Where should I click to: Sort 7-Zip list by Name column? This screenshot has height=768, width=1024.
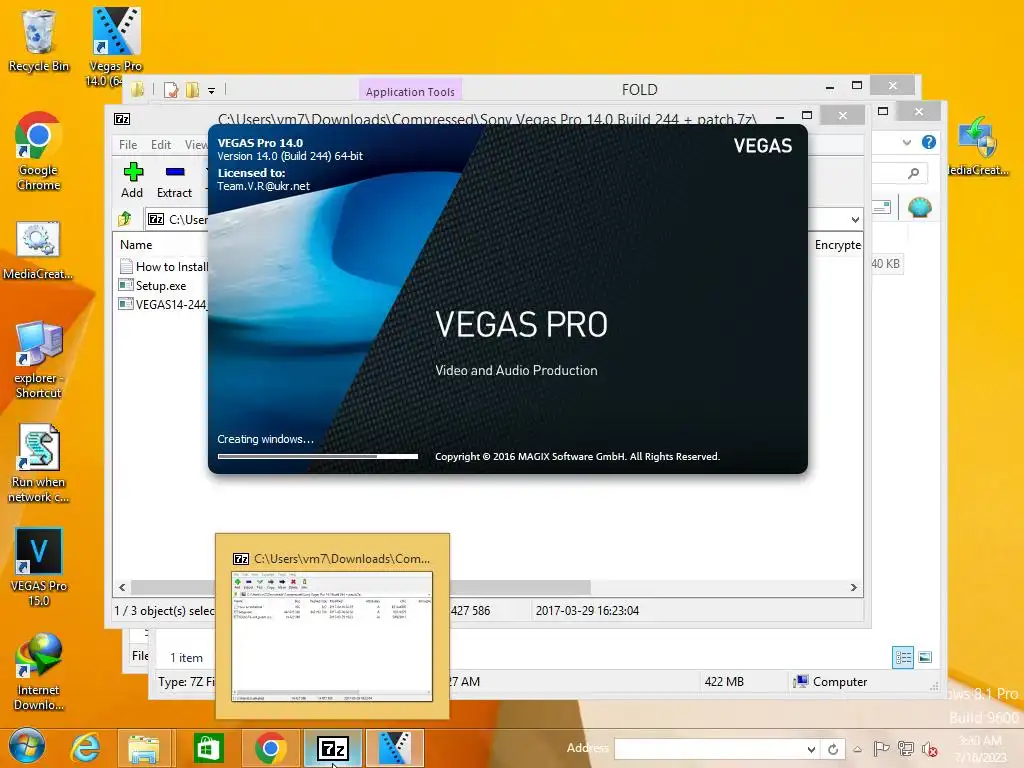pos(136,244)
